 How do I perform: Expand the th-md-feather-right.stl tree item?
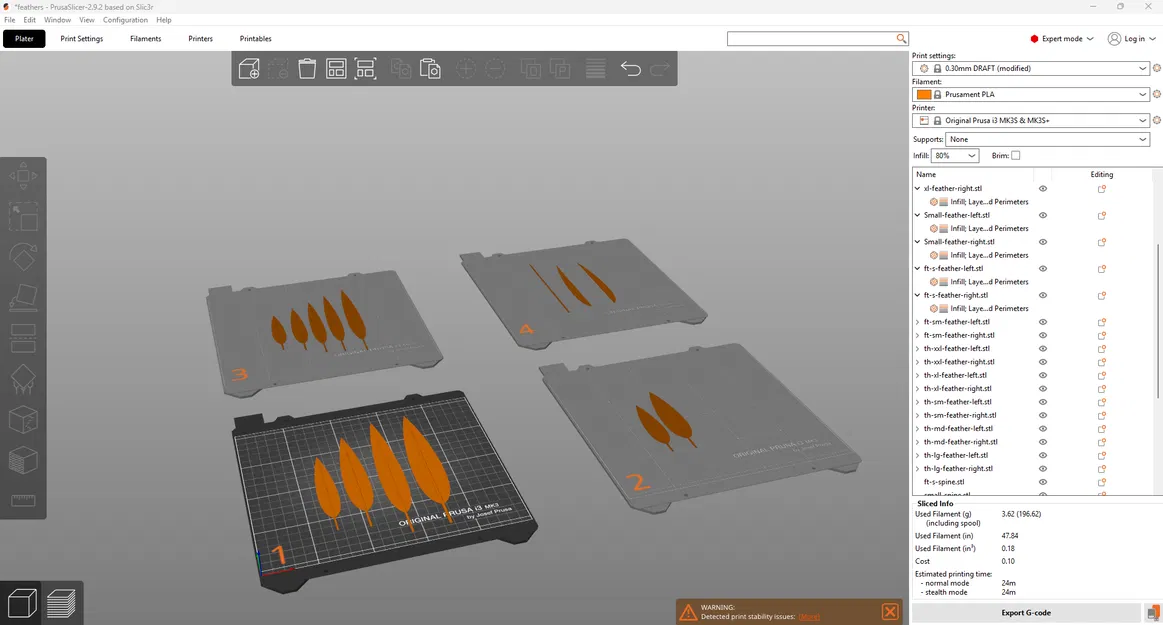click(917, 442)
